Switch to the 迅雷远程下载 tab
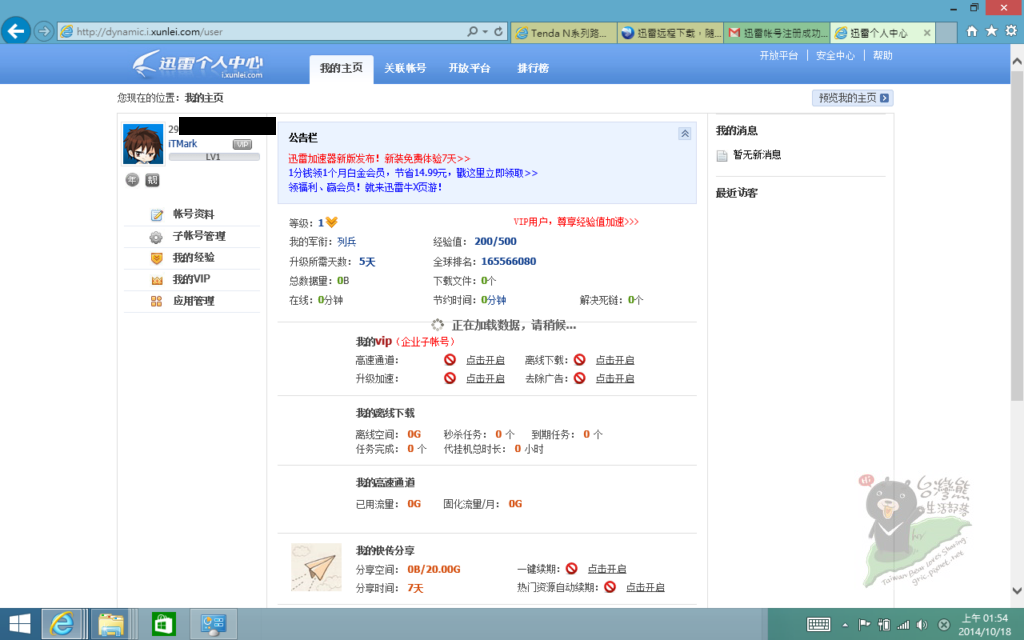The height and width of the screenshot is (640, 1024). point(671,33)
